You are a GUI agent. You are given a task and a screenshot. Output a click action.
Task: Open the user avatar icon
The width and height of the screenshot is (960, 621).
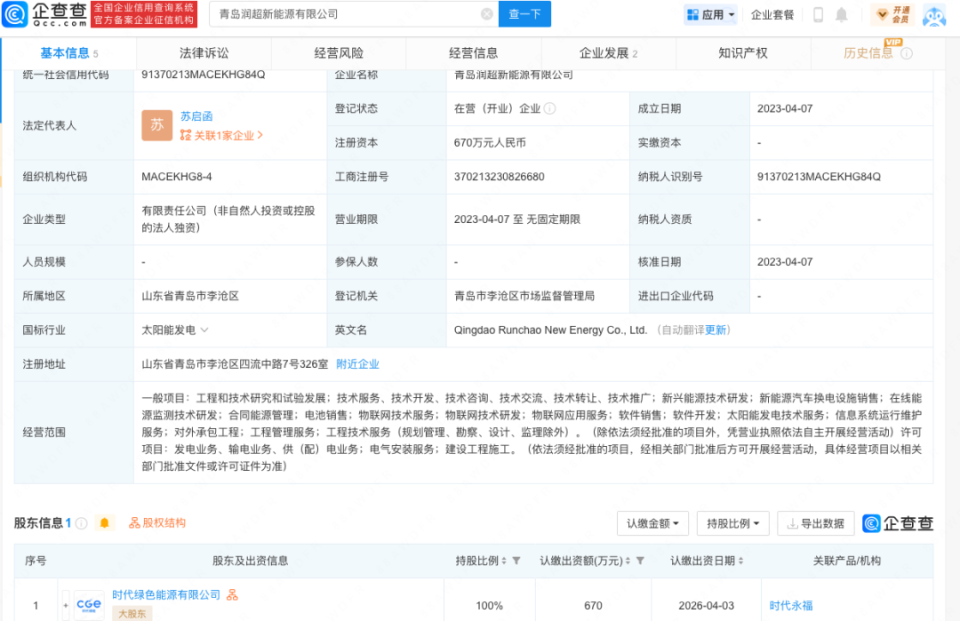[x=934, y=16]
